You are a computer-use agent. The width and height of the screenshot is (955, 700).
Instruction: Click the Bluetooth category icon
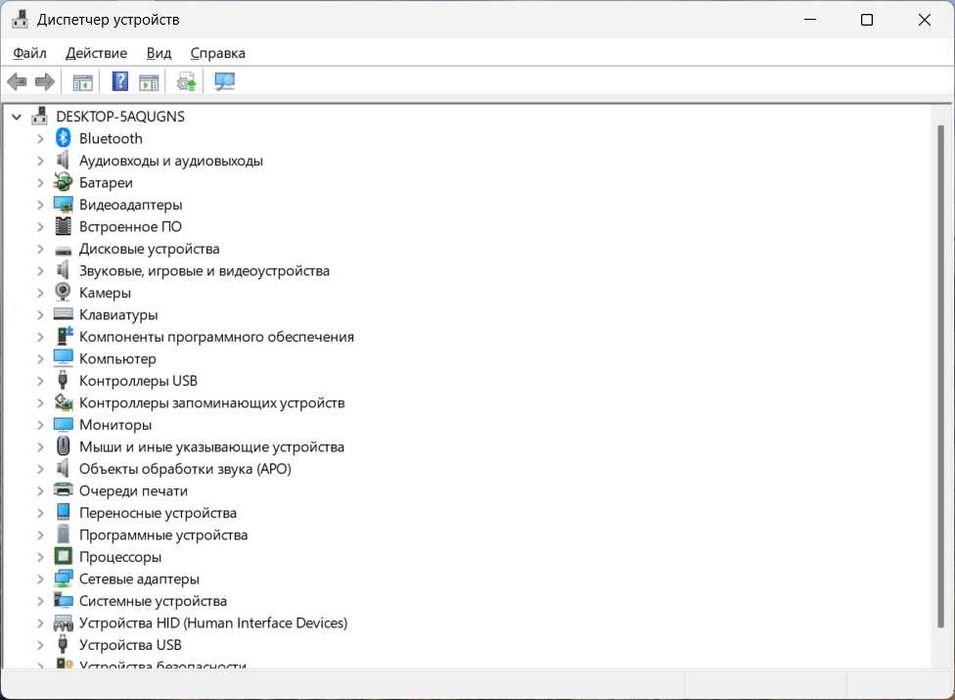tap(63, 138)
